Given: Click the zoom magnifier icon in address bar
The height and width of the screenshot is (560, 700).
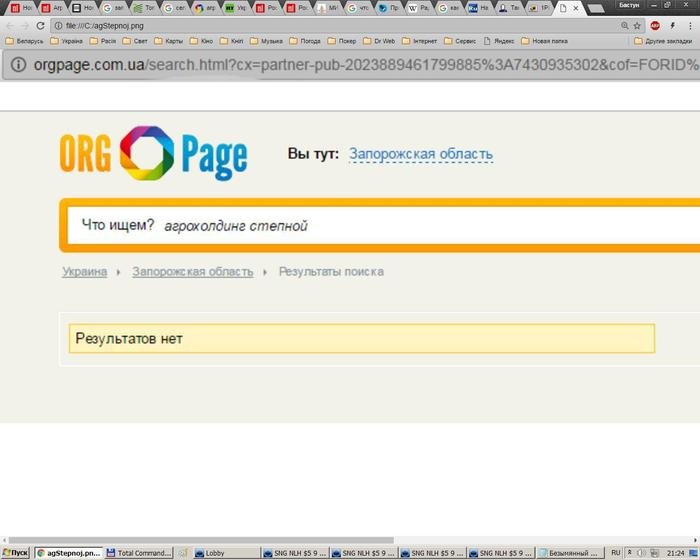Looking at the screenshot, I should pyautogui.click(x=624, y=25).
